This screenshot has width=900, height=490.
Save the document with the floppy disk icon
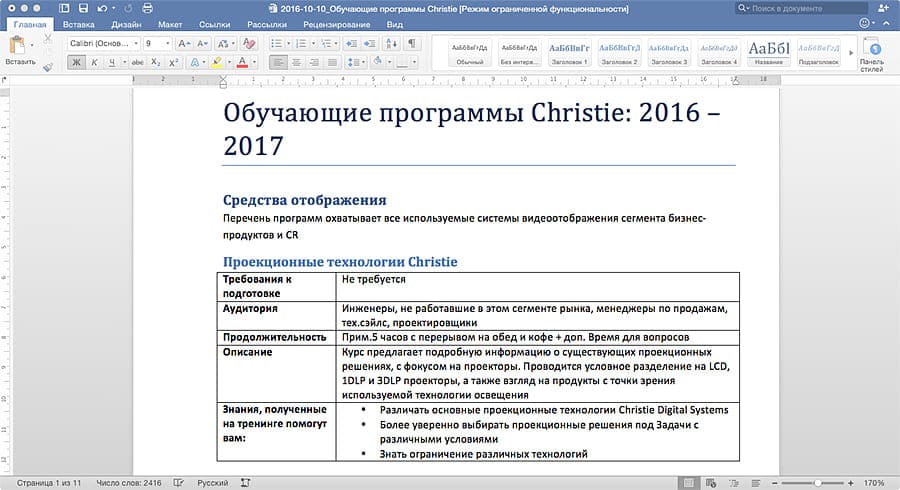[83, 8]
